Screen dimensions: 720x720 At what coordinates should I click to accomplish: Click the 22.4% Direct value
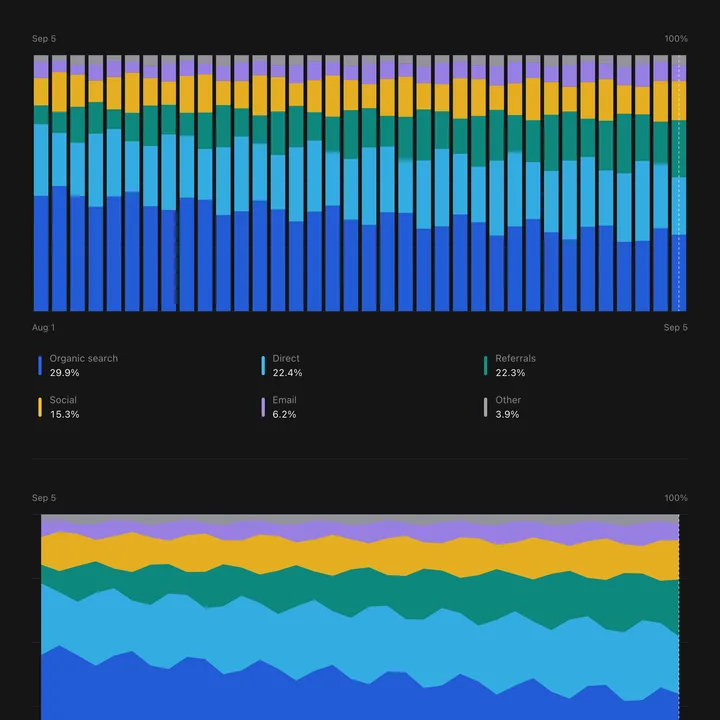pyautogui.click(x=287, y=373)
